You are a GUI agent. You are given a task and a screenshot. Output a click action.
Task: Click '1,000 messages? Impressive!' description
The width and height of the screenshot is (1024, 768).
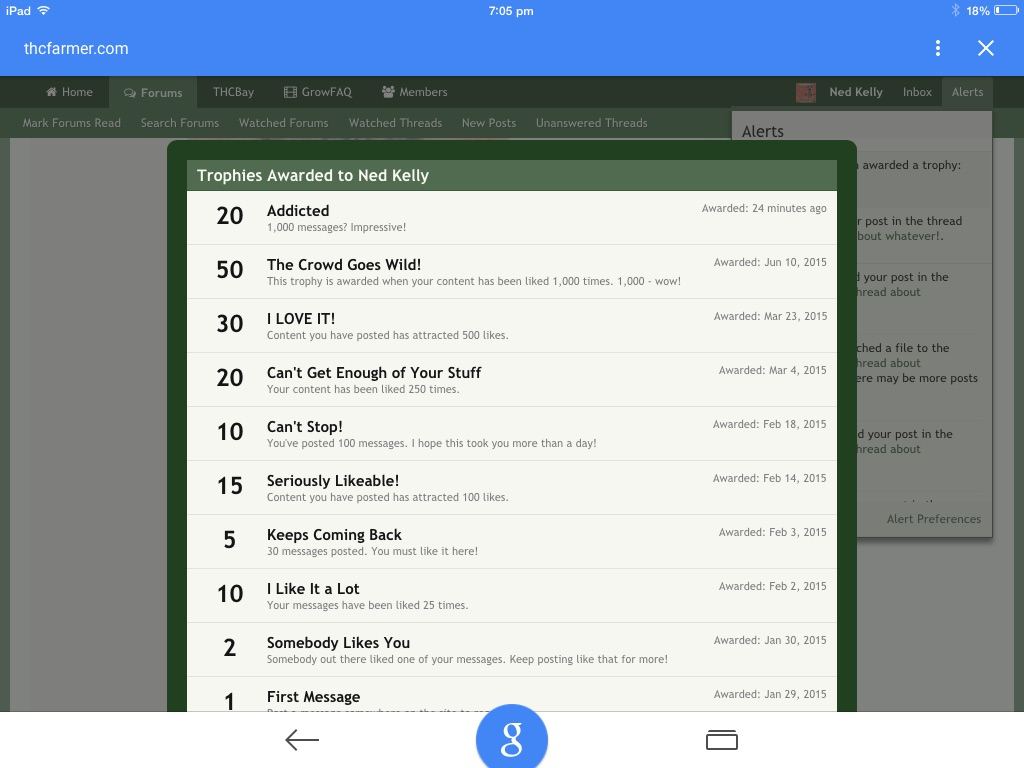pyautogui.click(x=336, y=227)
